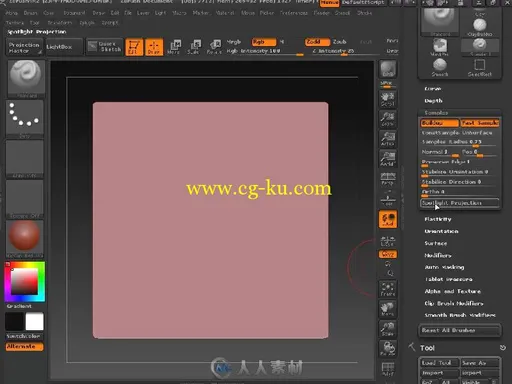Toggle the Rgb painting button

264,42
